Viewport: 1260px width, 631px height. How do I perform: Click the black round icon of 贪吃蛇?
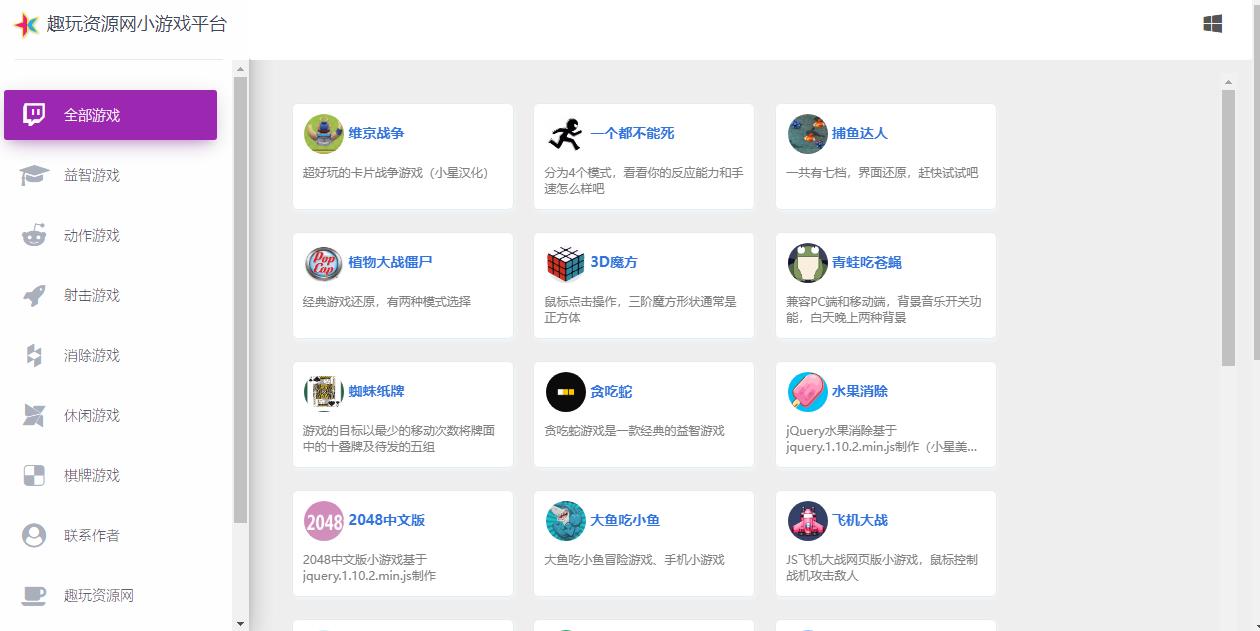(x=565, y=392)
